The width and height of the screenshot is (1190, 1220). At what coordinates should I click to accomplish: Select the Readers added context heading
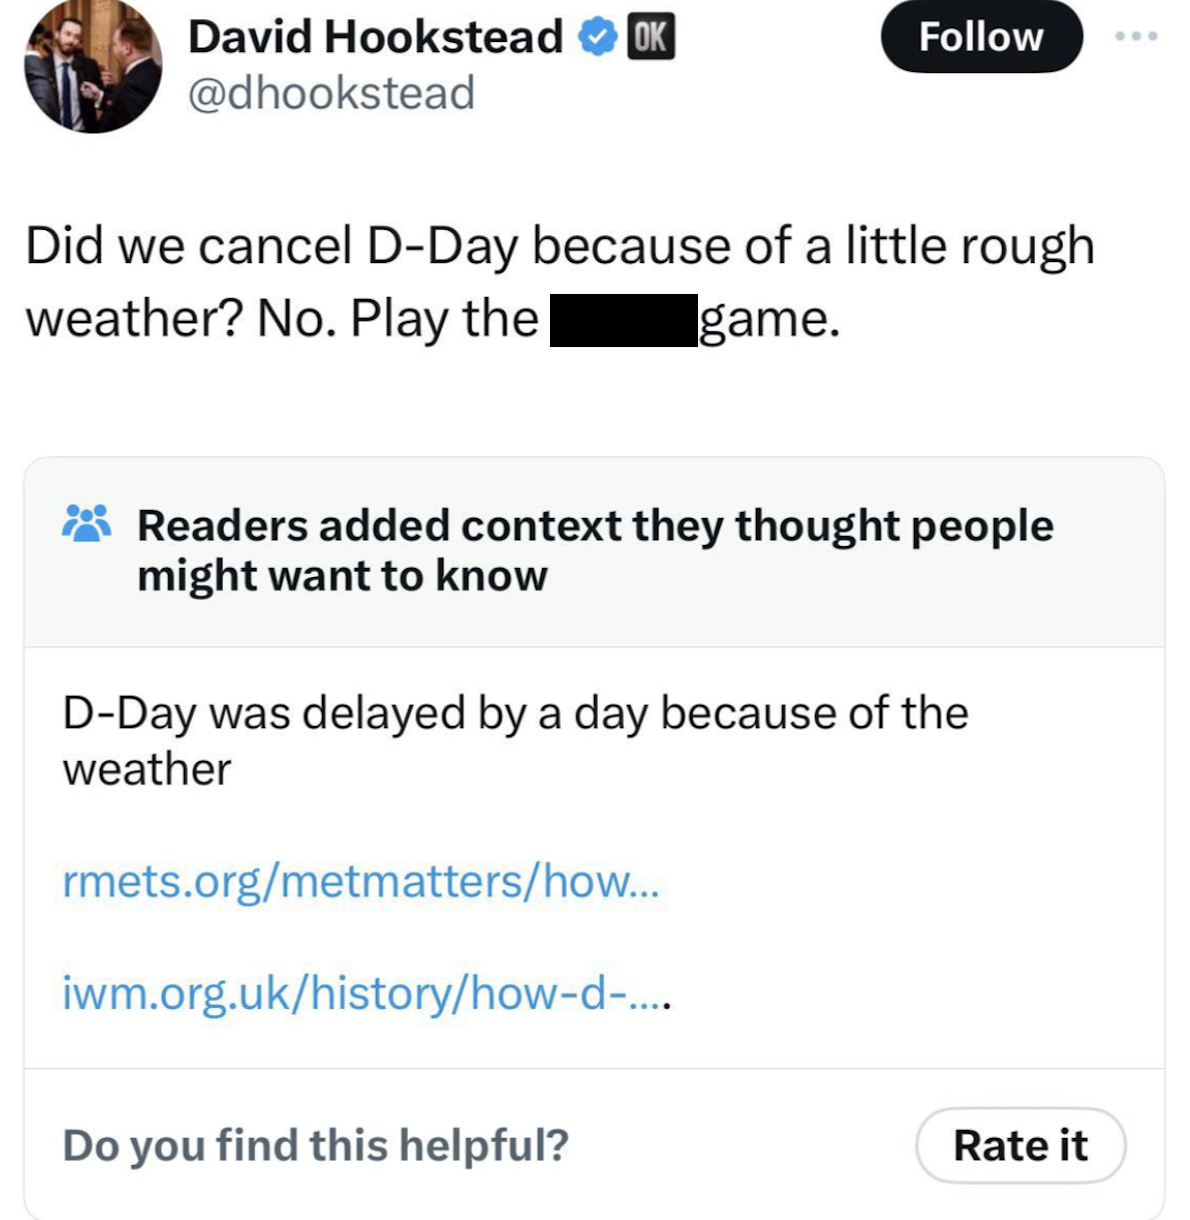[594, 549]
